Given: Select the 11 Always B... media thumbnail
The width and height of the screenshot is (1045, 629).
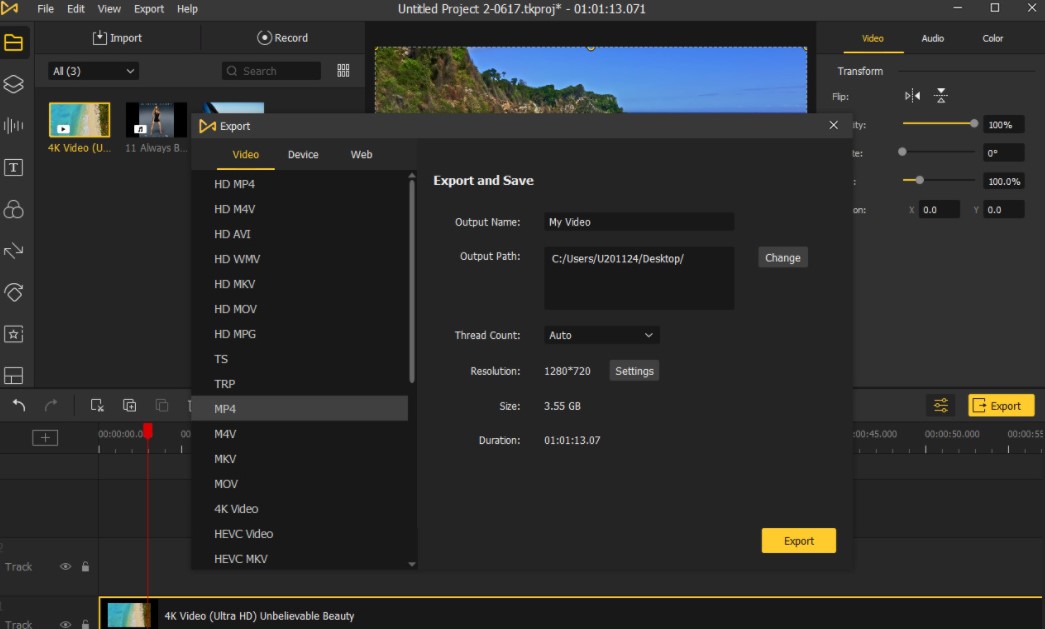Looking at the screenshot, I should pos(156,120).
